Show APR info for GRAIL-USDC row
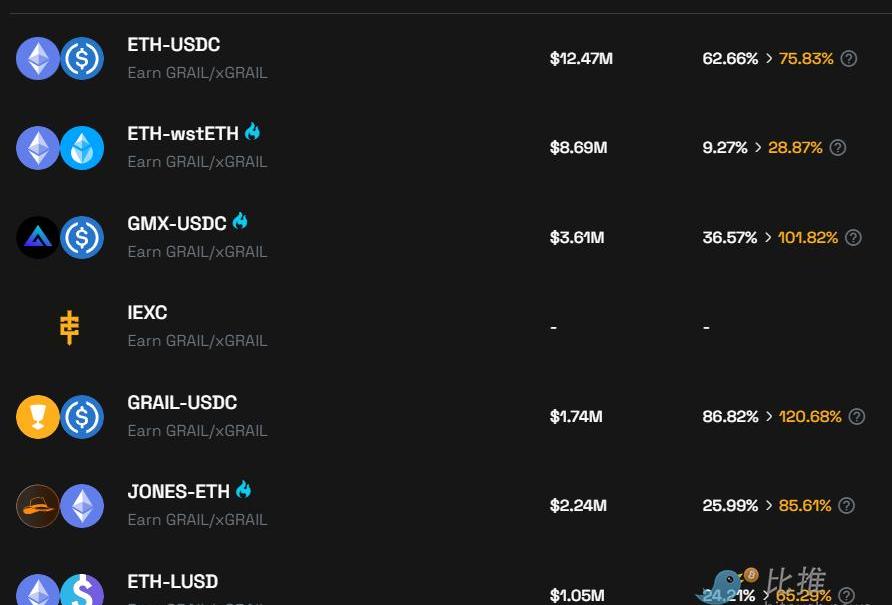The image size is (892, 605). click(856, 416)
